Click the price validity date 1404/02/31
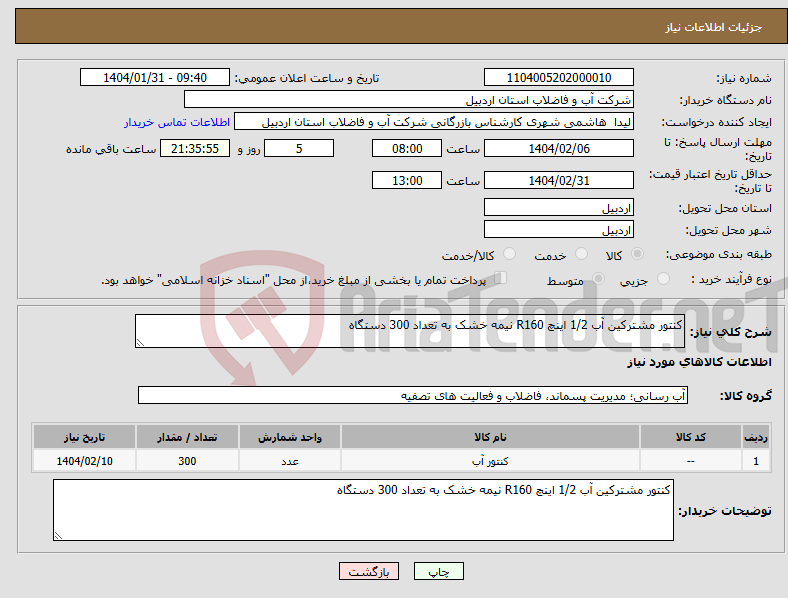The image size is (788, 598). 558,180
